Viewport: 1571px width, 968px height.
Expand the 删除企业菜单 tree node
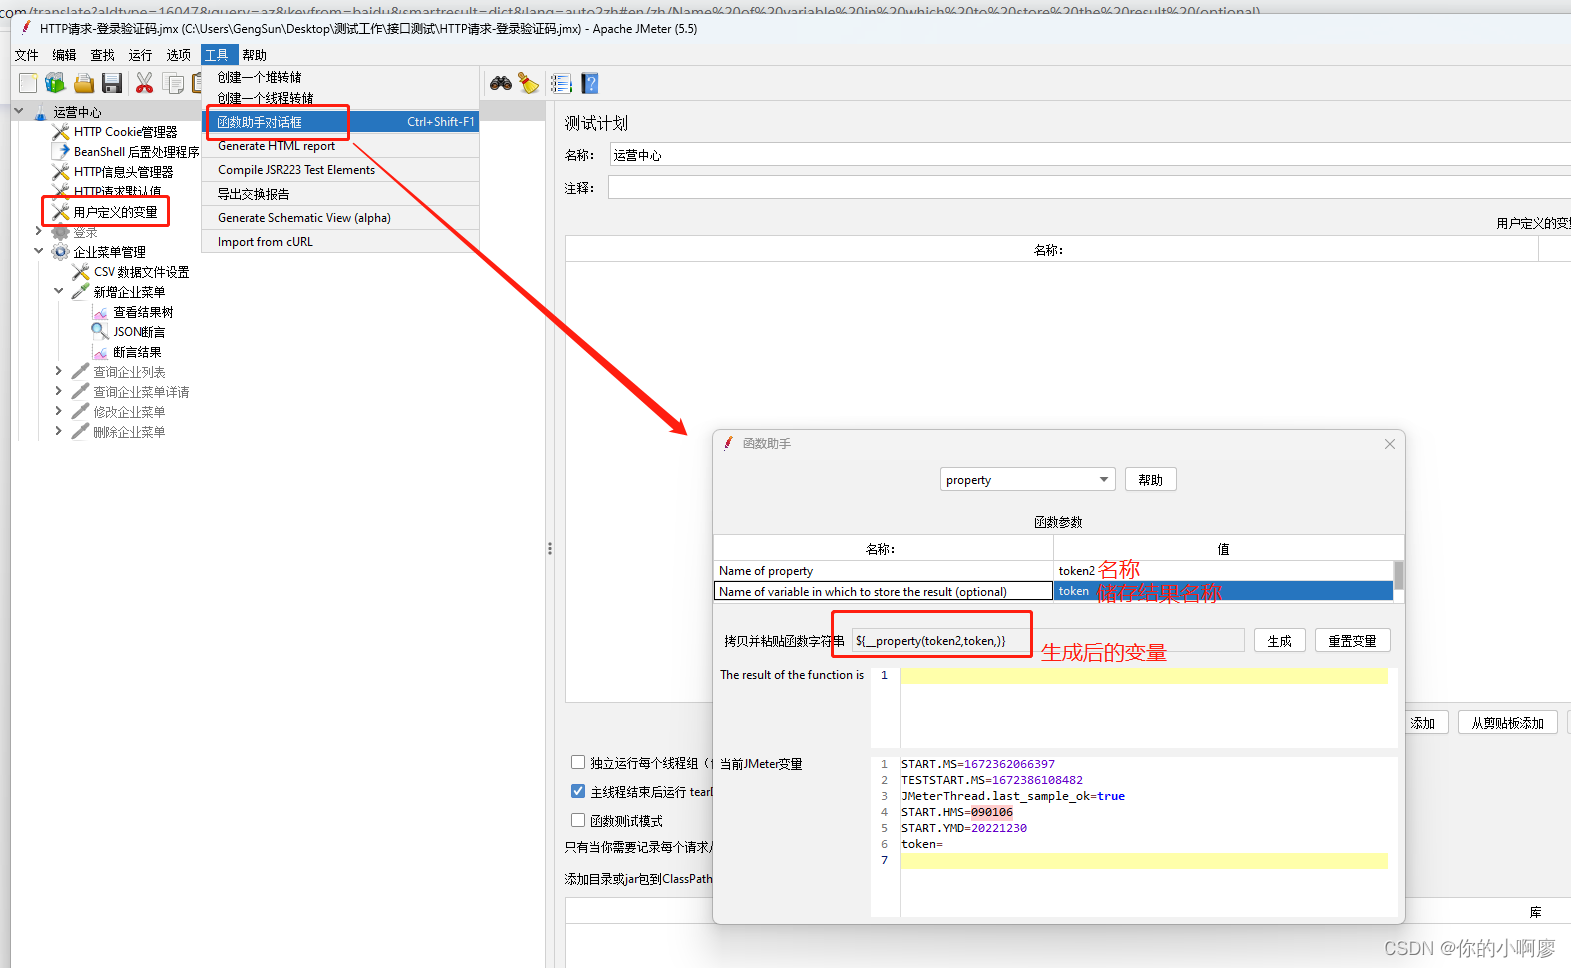59,431
